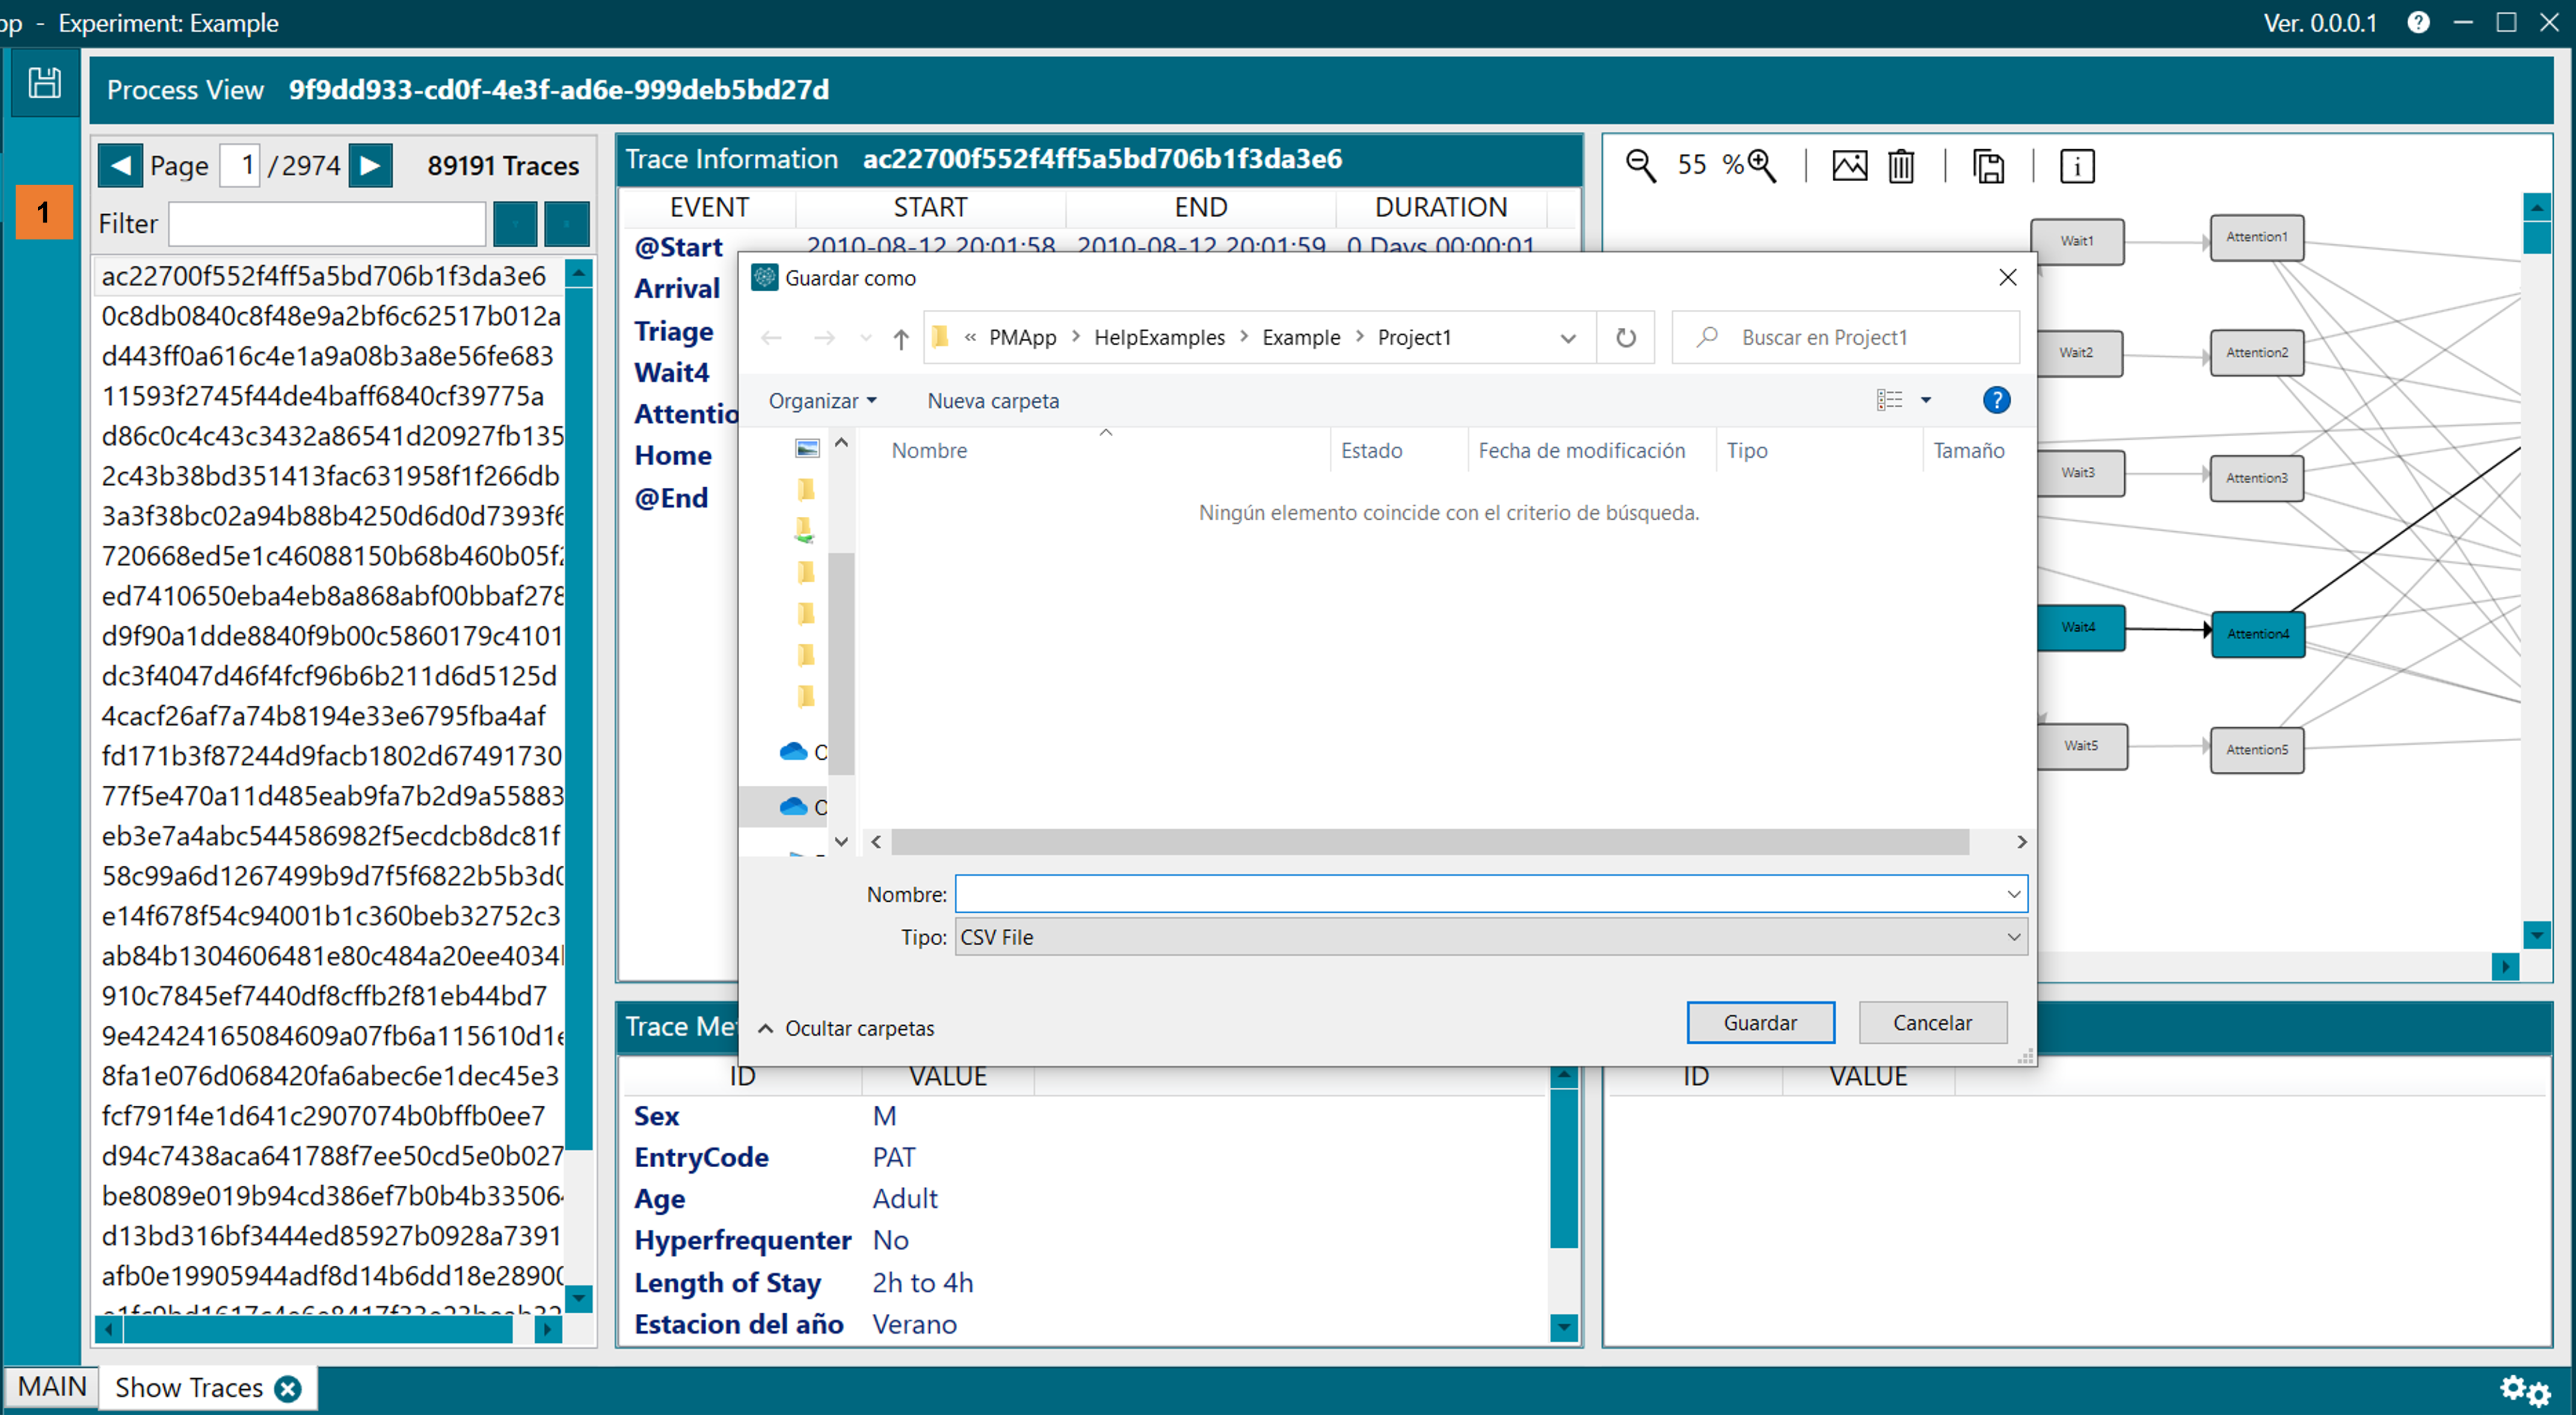Image resolution: width=2576 pixels, height=1415 pixels.
Task: Click the Buscar en Project1 search box
Action: point(1845,338)
